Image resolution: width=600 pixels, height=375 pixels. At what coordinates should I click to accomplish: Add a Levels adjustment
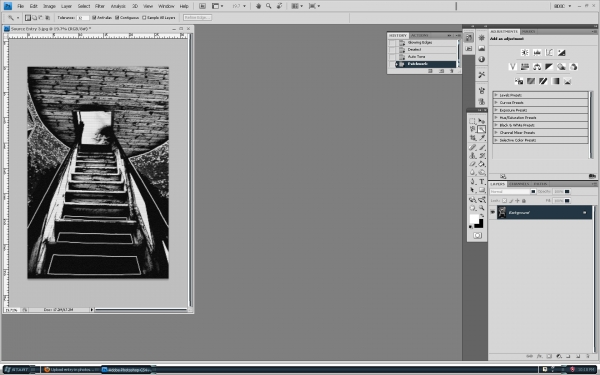point(537,53)
